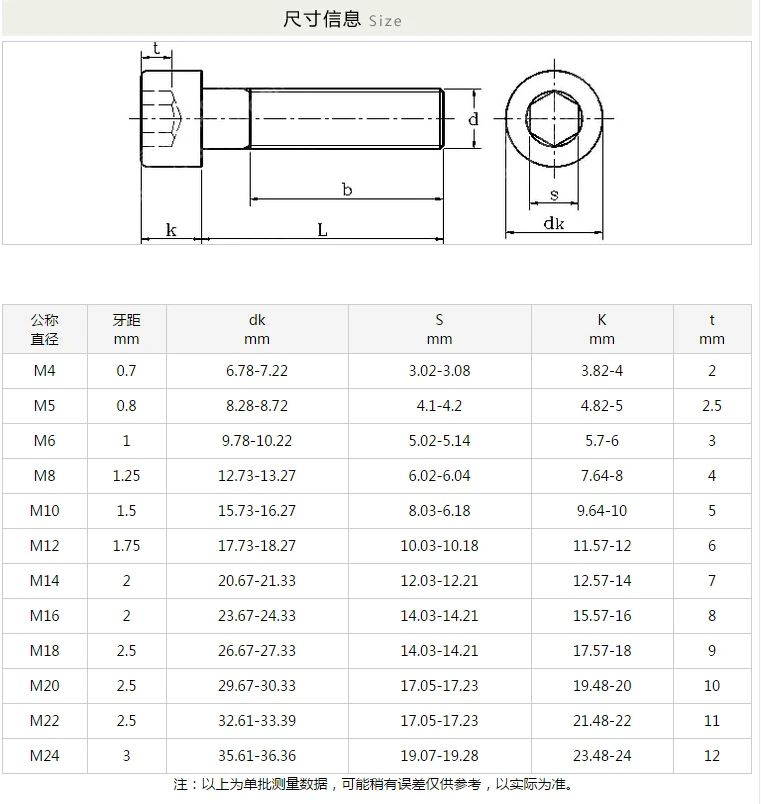Viewport: 761px width, 804px height.
Task: Click the M12 row label
Action: pyautogui.click(x=45, y=546)
